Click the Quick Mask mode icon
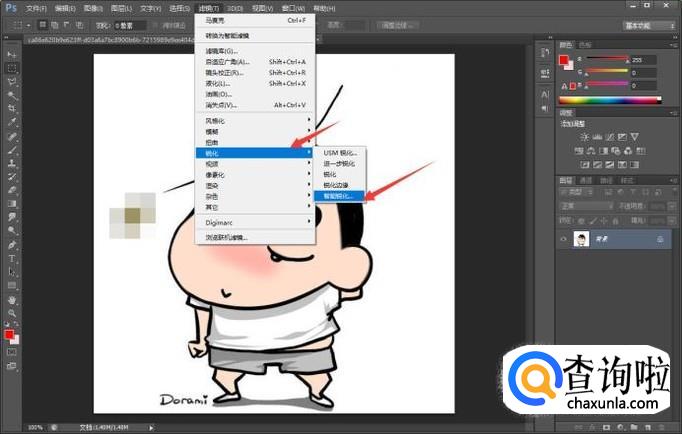Image resolution: width=682 pixels, height=434 pixels. click(x=12, y=352)
